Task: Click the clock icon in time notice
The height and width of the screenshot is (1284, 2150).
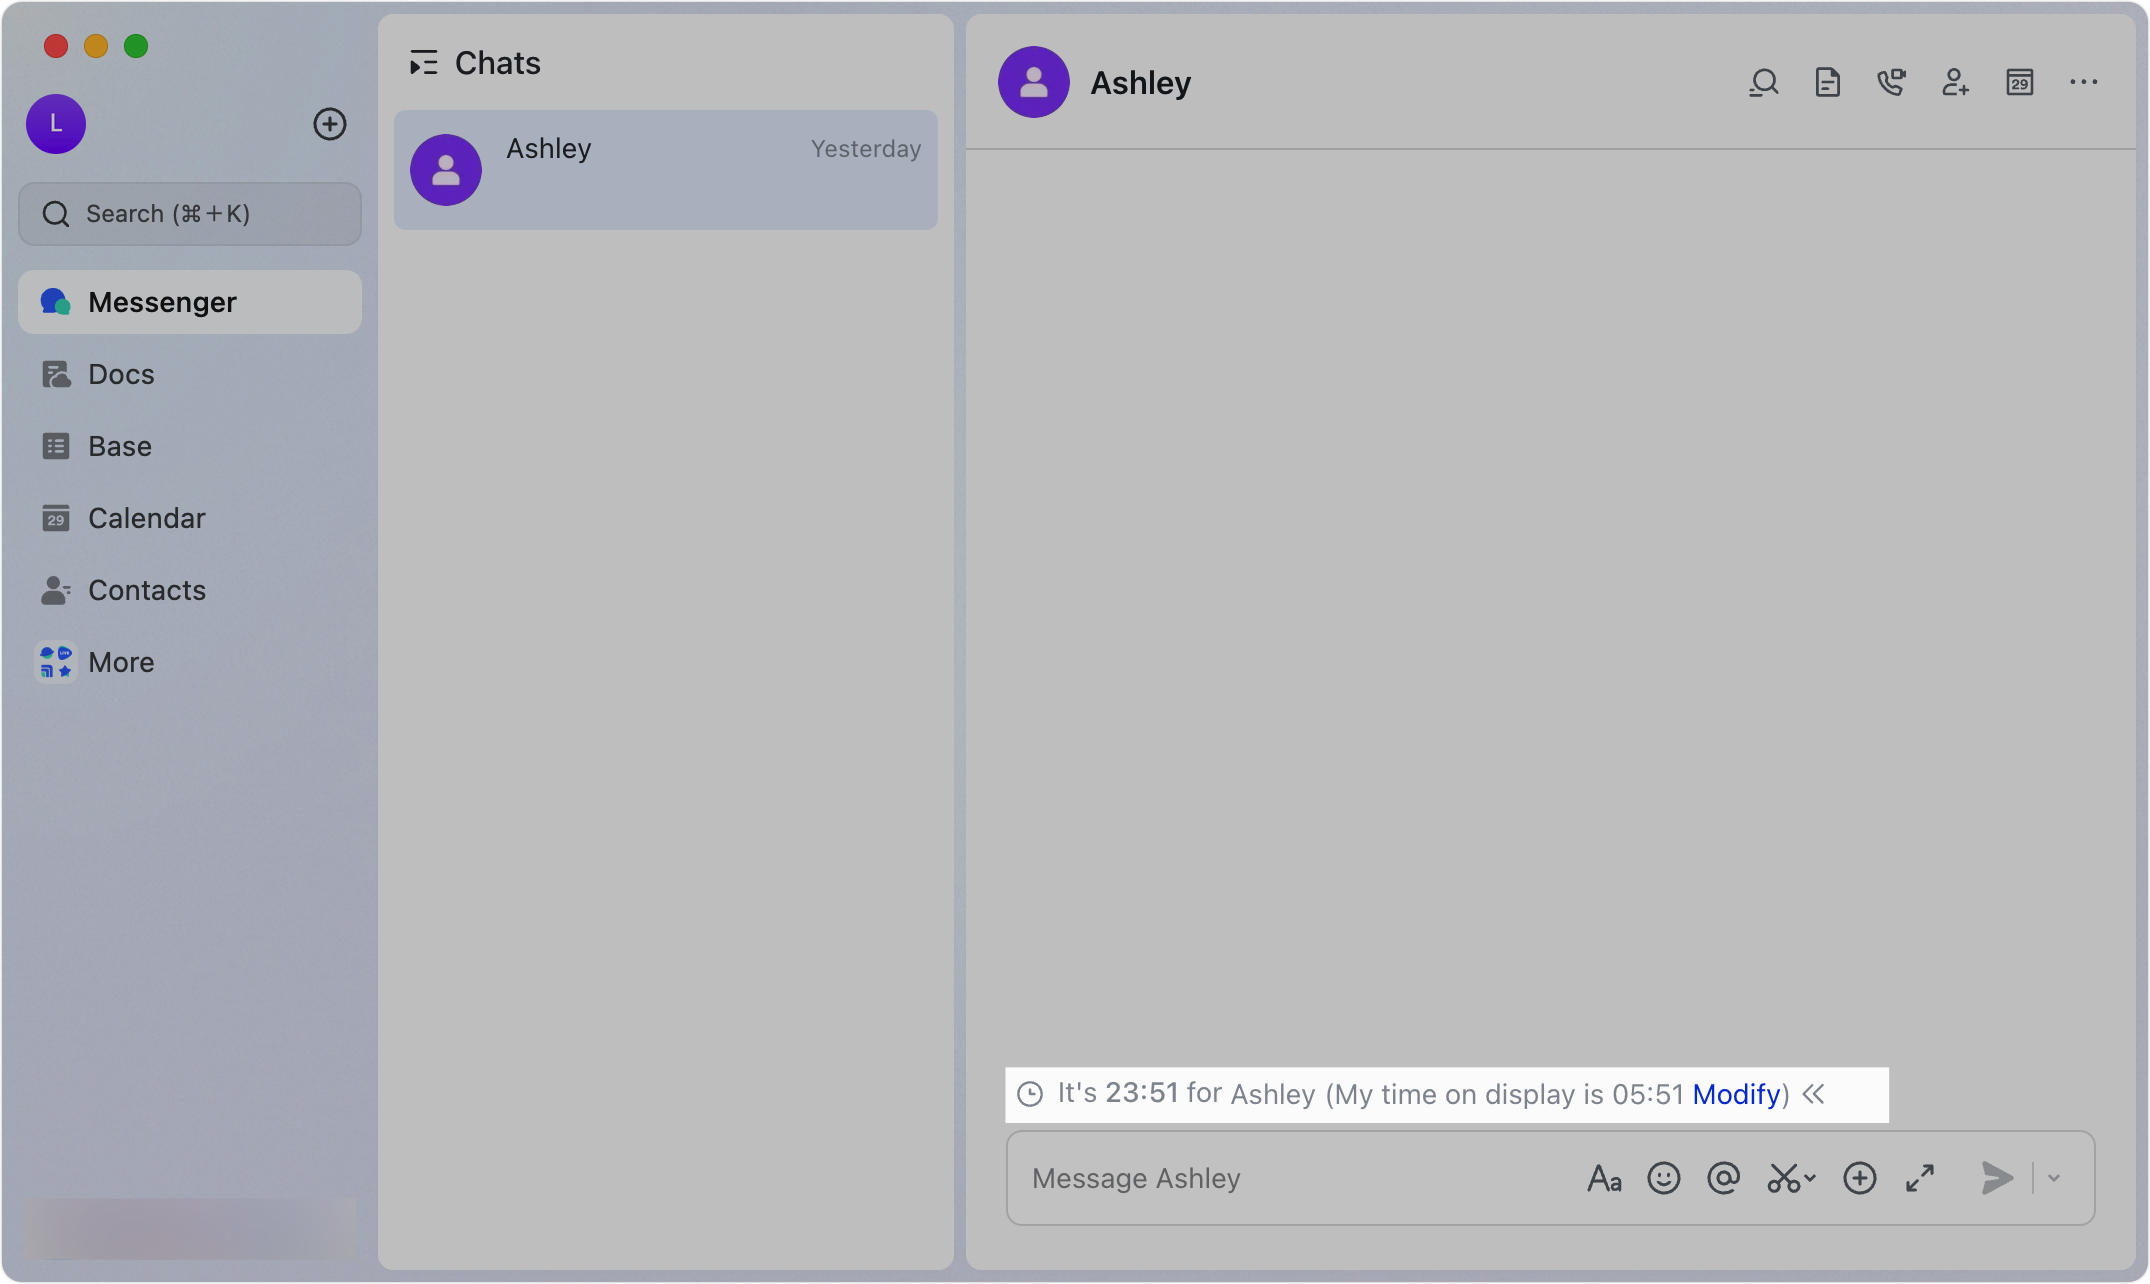Action: click(1030, 1095)
